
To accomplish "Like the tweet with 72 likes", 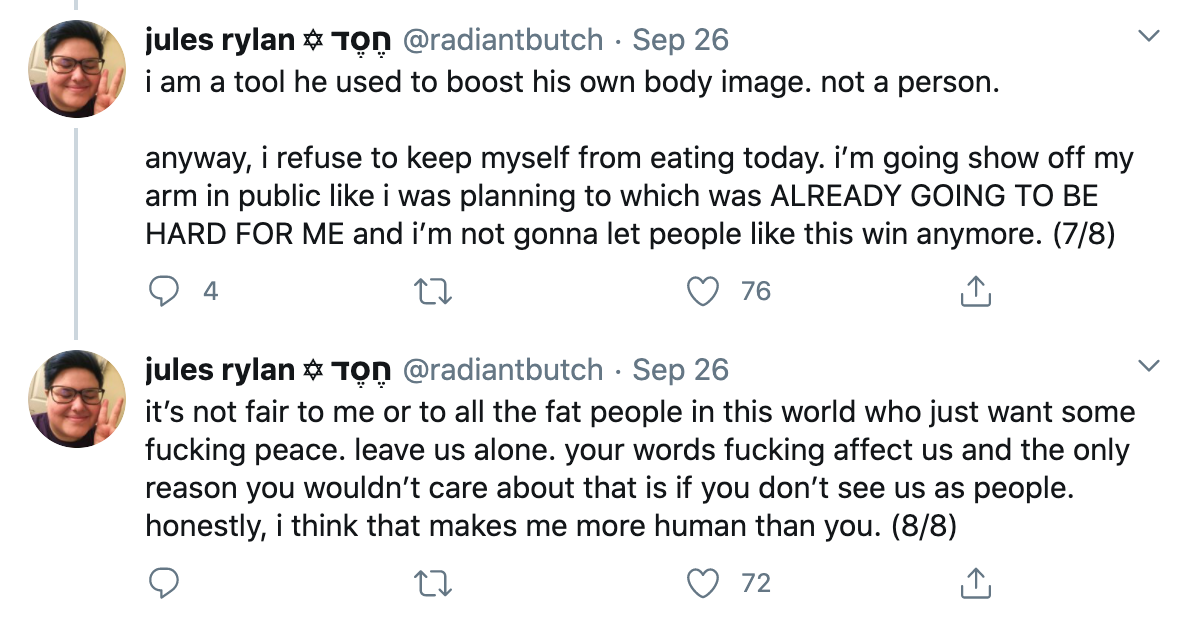I will coord(702,583).
